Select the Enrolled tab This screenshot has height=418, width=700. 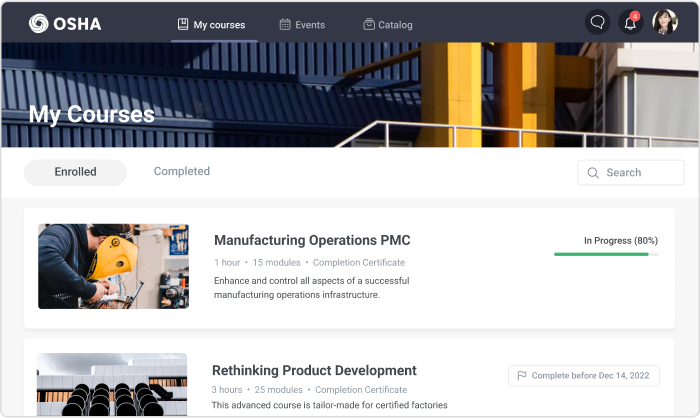(75, 172)
